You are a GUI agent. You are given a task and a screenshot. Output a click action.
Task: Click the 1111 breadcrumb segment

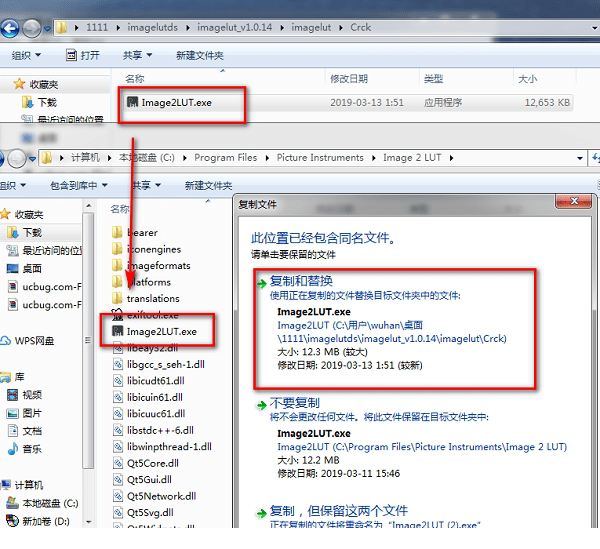pos(97,28)
